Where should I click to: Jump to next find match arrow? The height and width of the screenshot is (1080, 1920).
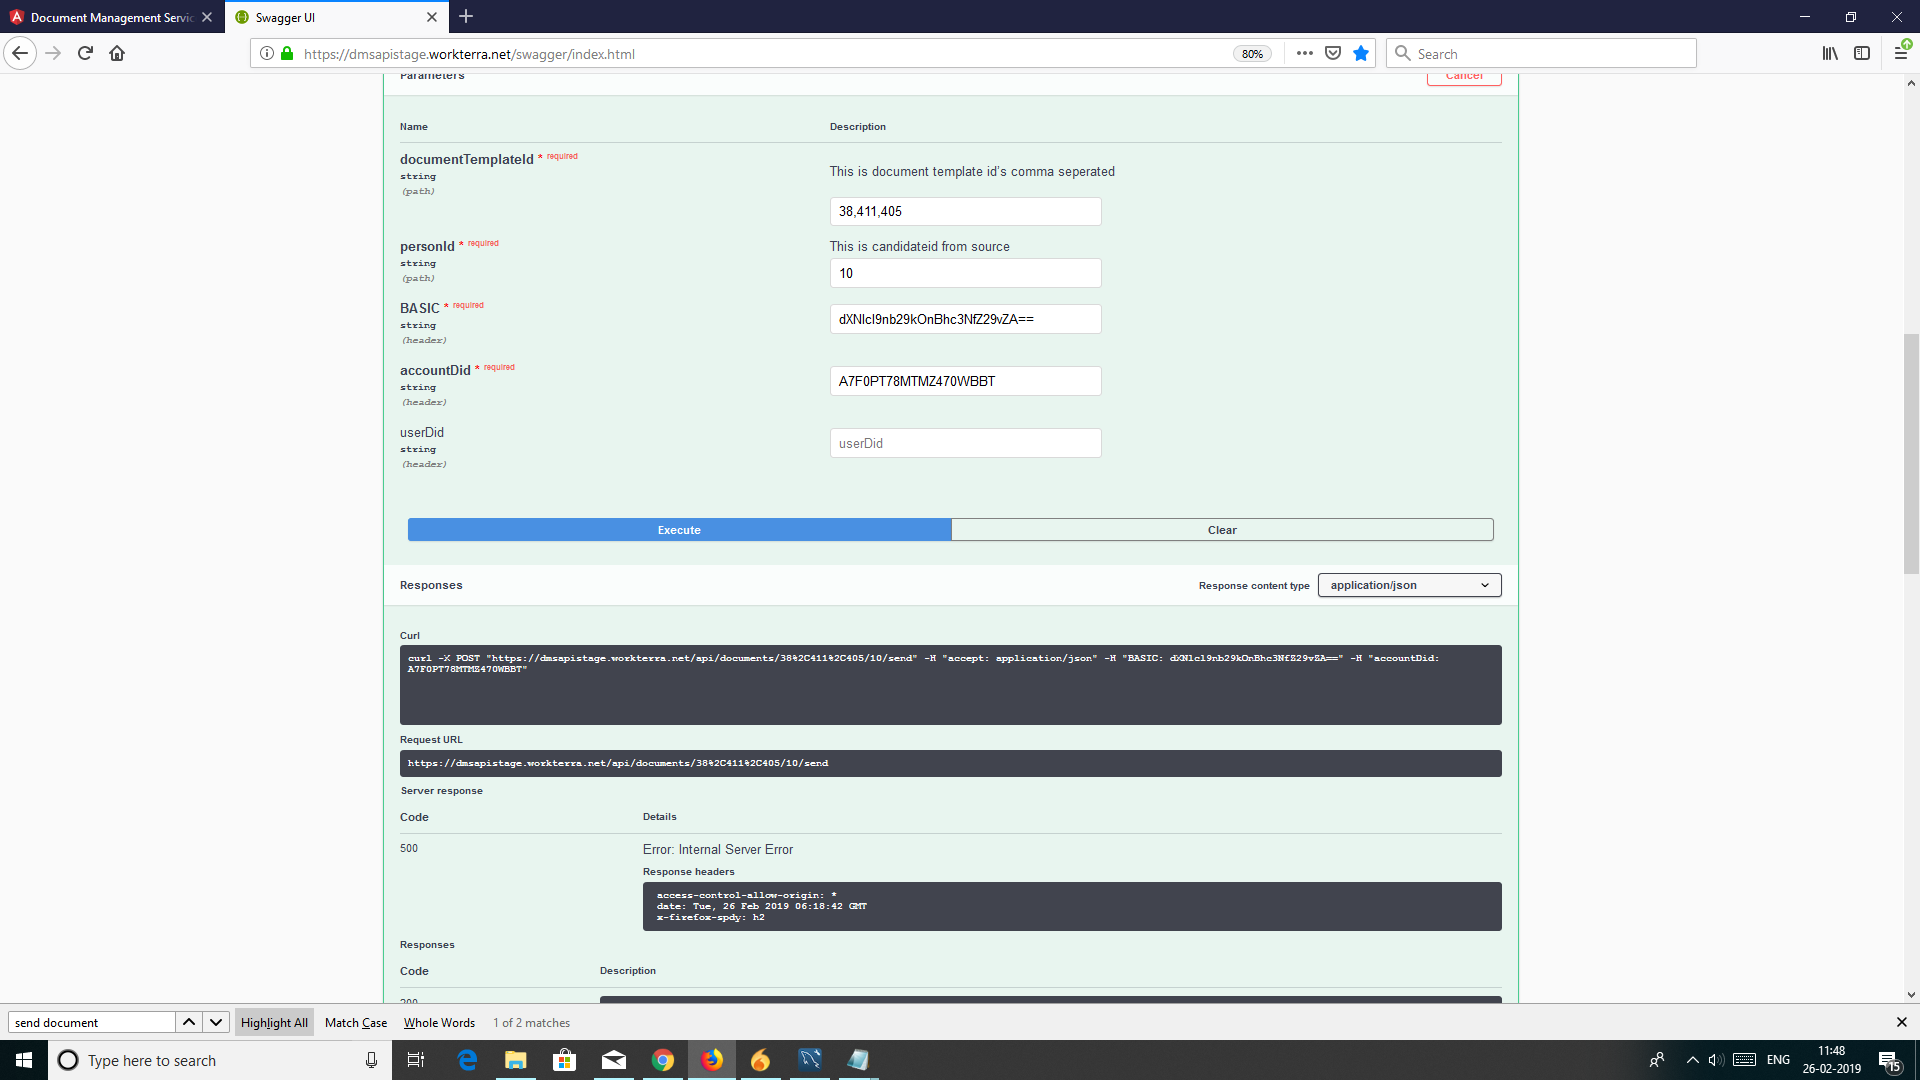coord(216,1022)
